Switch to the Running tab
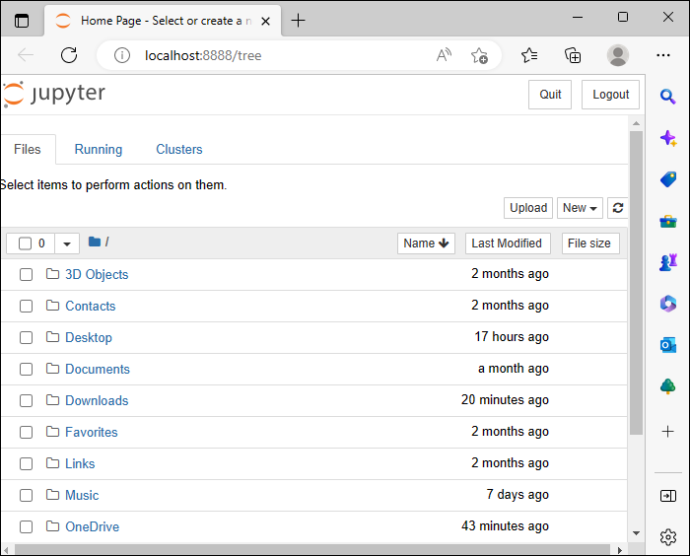The image size is (690, 556). pos(98,149)
